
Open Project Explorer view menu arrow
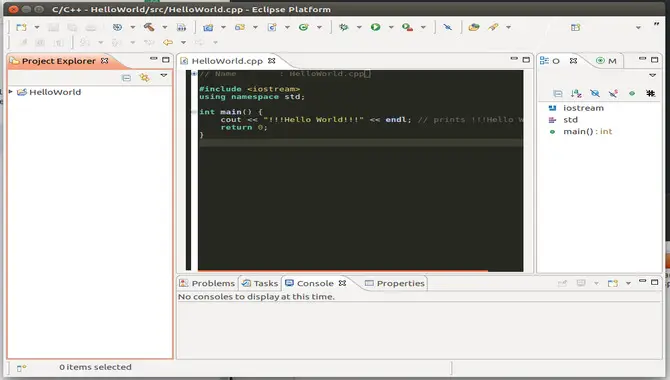164,76
